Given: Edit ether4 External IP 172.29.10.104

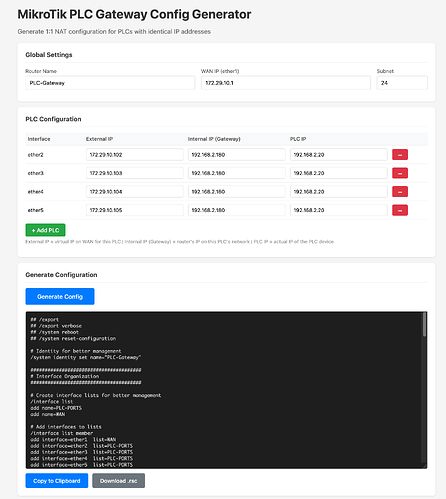Looking at the screenshot, I should (135, 192).
